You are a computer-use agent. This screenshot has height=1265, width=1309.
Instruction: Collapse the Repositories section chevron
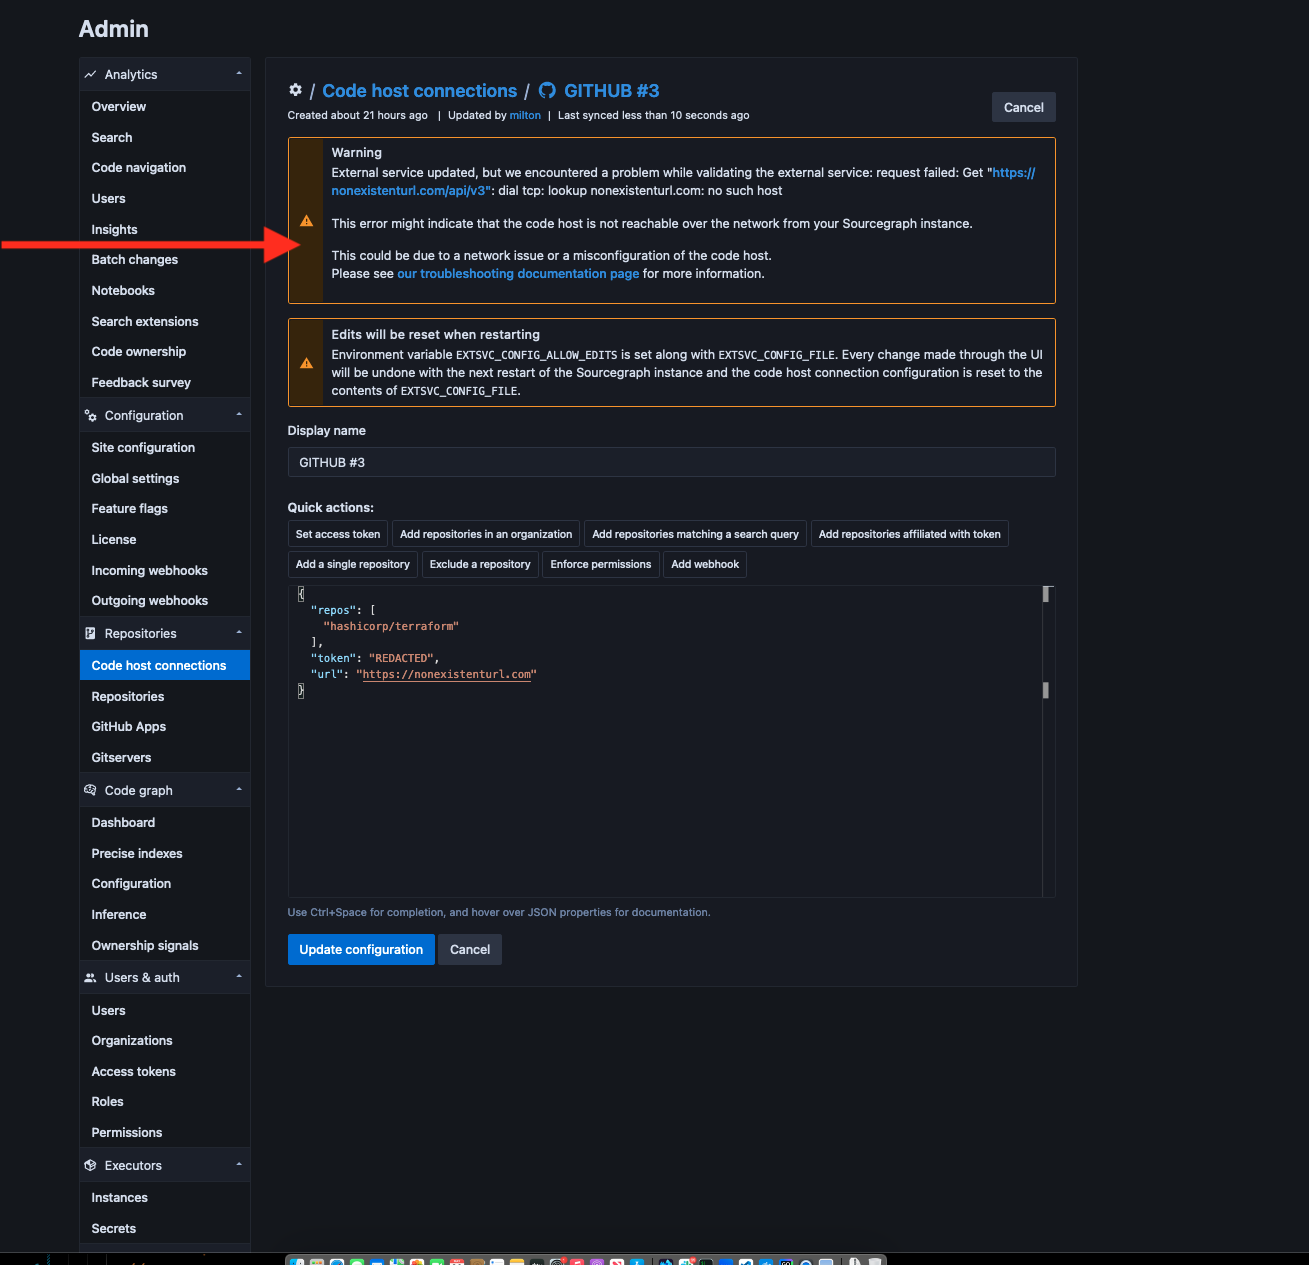(x=239, y=633)
